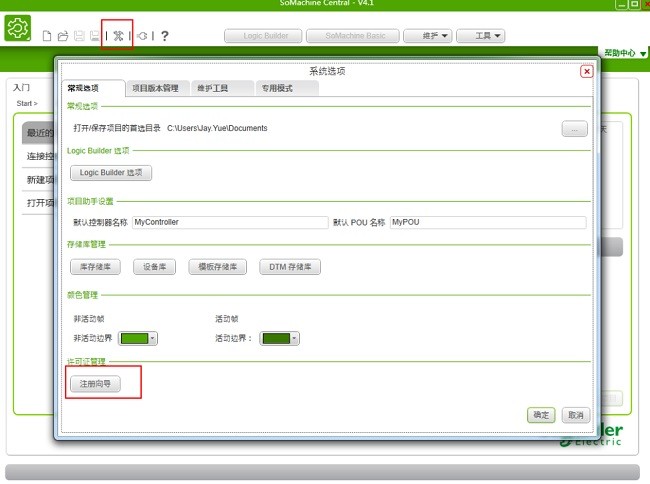Select 新建项 item in background sidebar
Screen dimensions: 650x484
pos(38,180)
